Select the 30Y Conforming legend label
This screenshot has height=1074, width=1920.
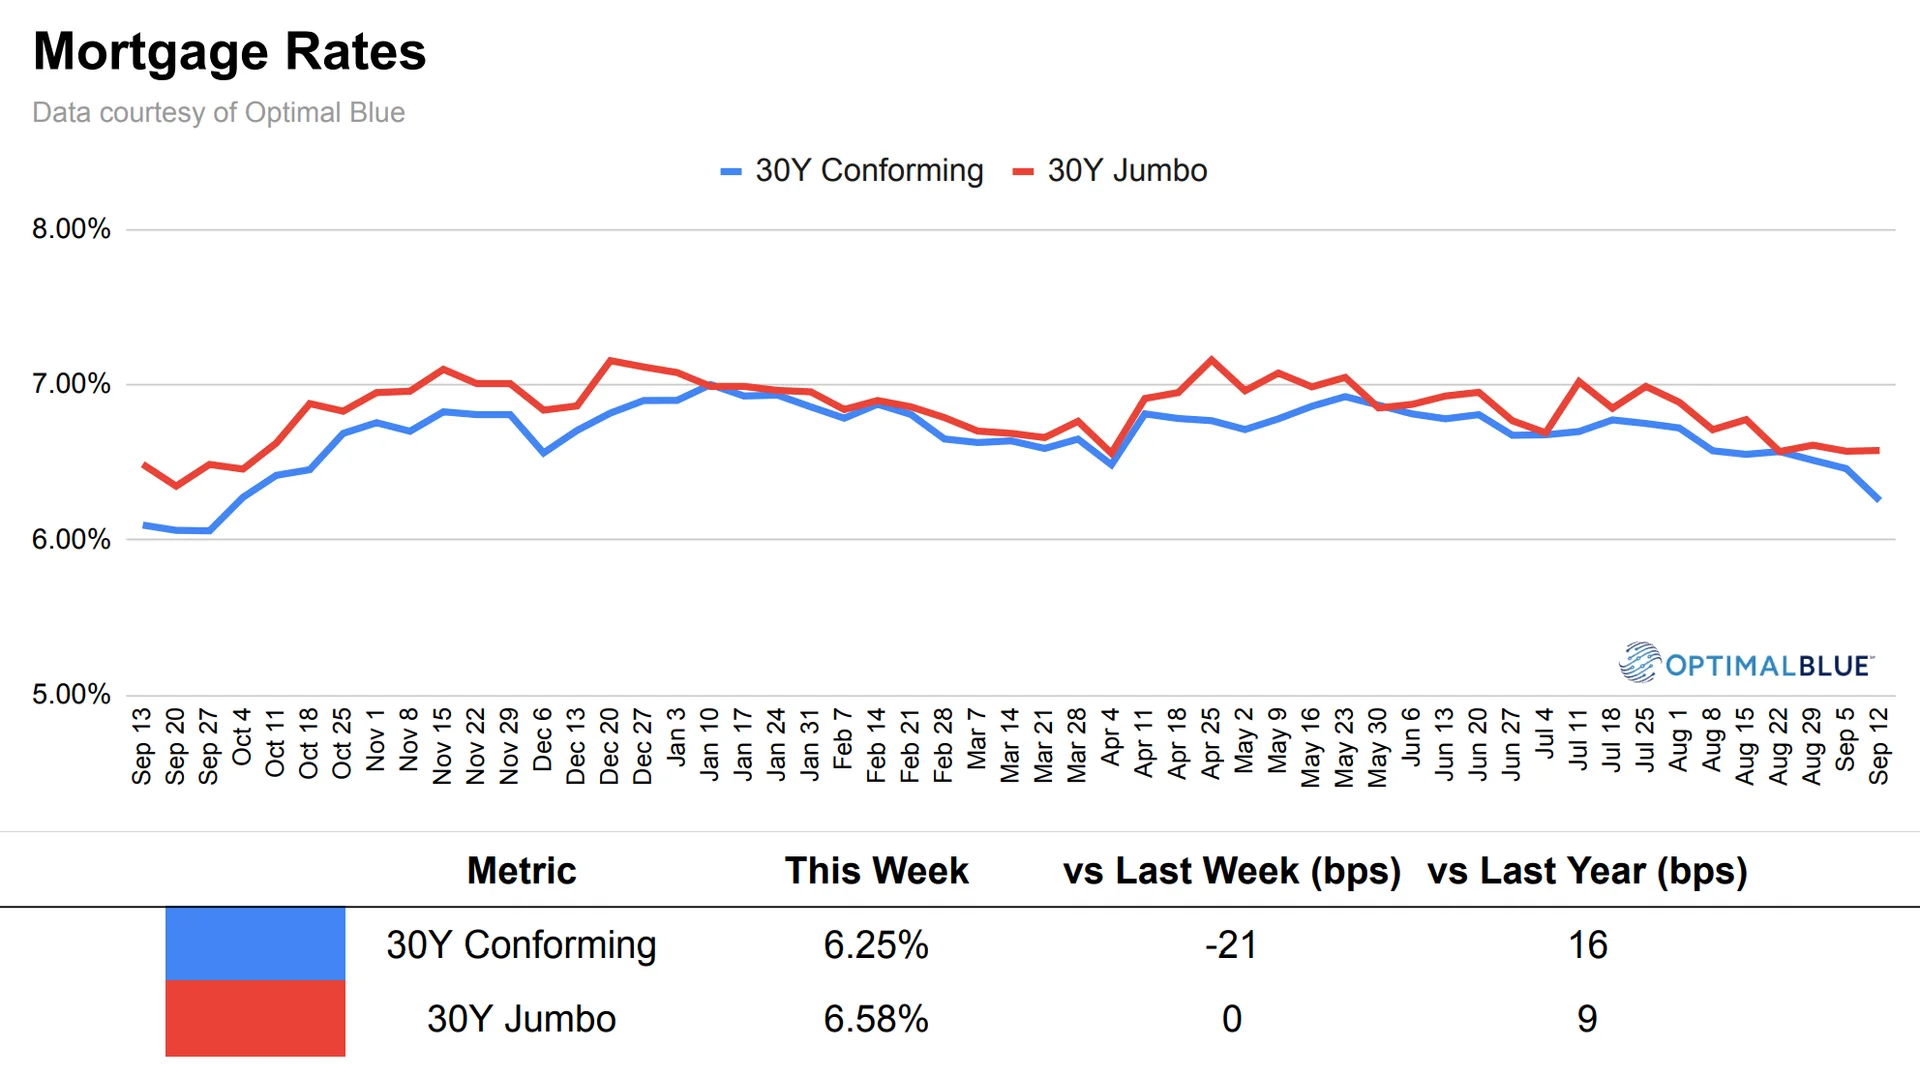(869, 171)
